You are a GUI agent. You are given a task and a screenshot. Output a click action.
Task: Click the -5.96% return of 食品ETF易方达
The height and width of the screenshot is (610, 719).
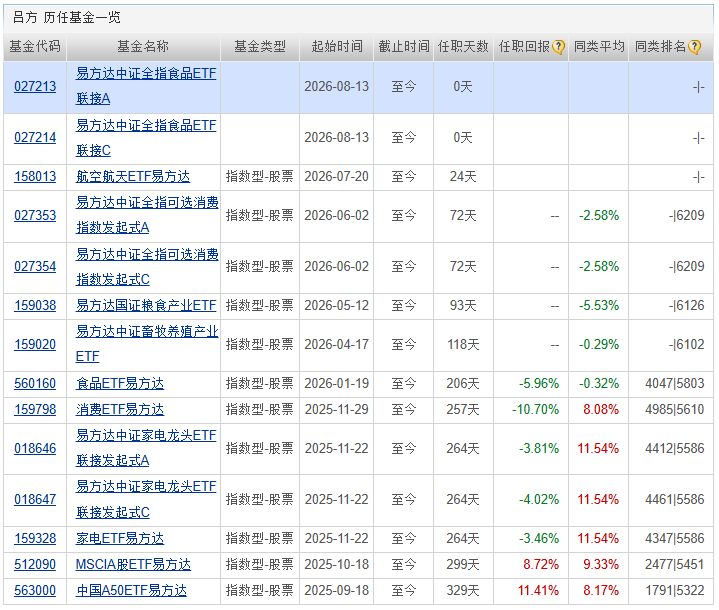539,383
